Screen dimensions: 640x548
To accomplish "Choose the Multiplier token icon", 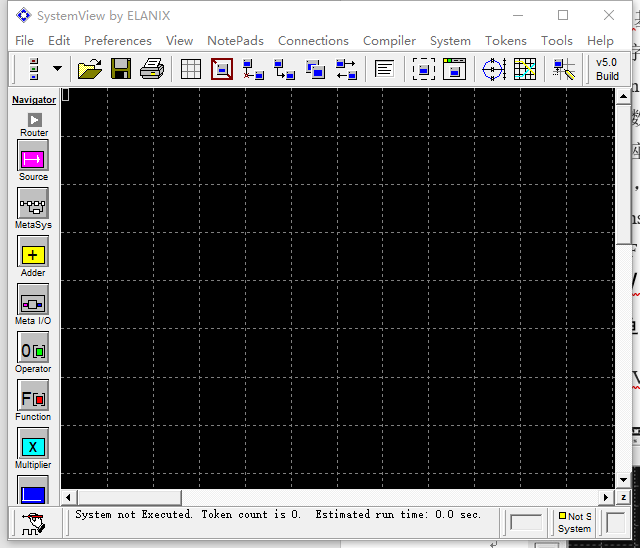I will coord(33,446).
